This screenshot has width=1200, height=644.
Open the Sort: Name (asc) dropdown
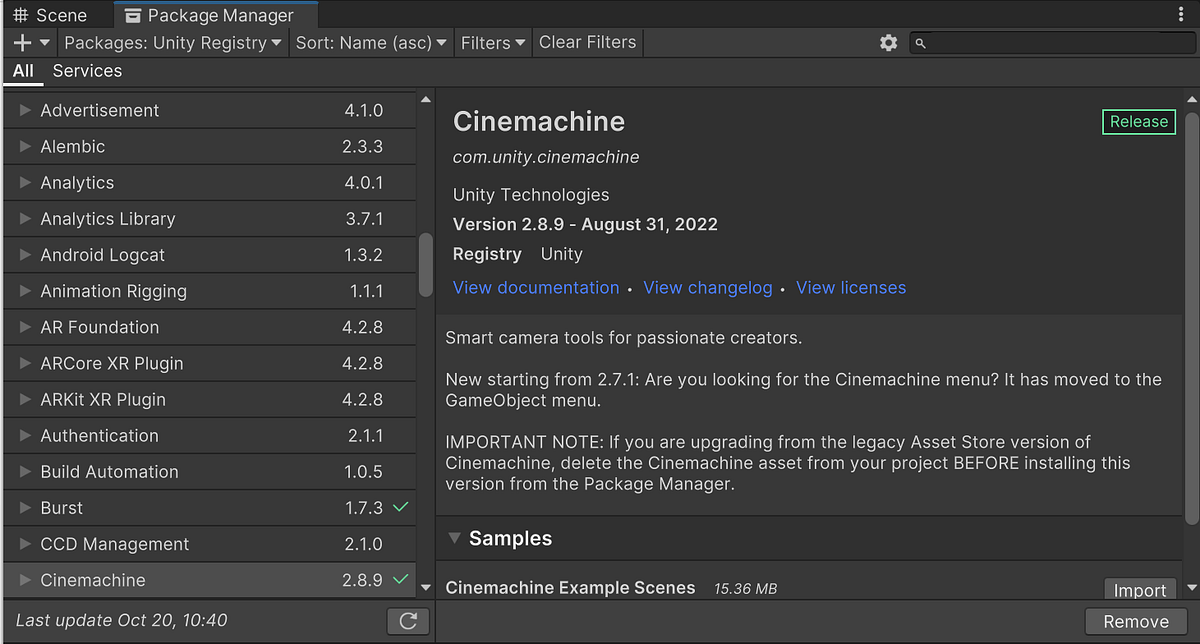pyautogui.click(x=370, y=42)
